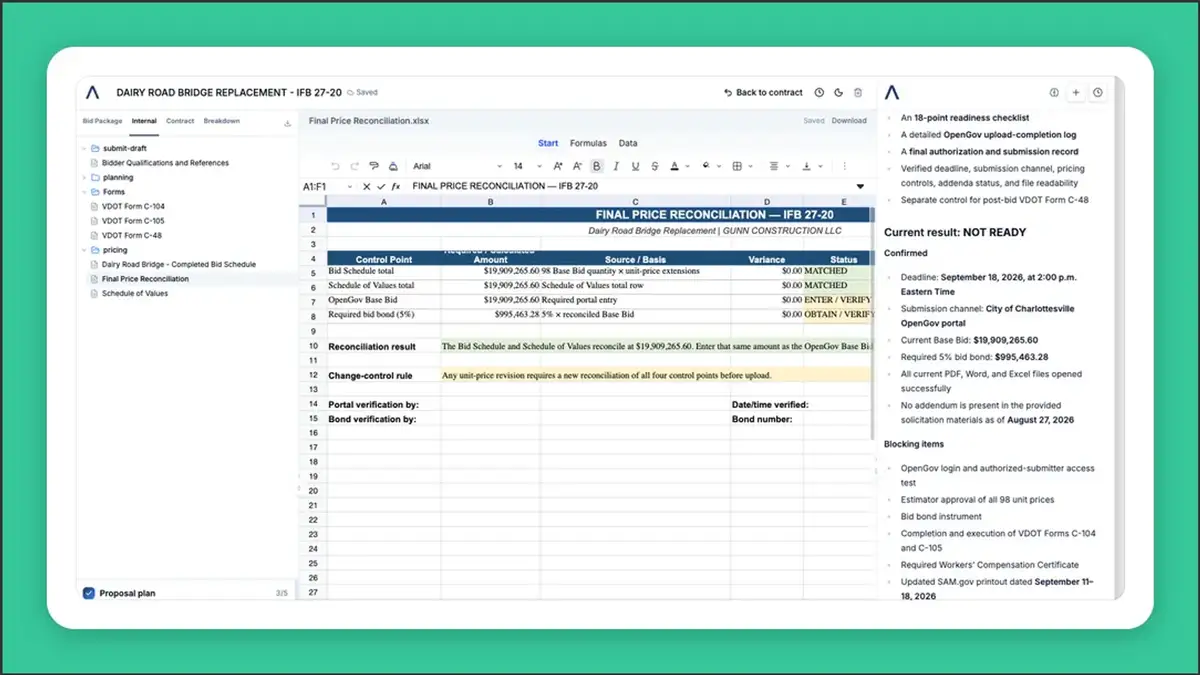Select the 'OpenGov Base Bid' cell
Image resolution: width=1200 pixels, height=675 pixels.
383,300
